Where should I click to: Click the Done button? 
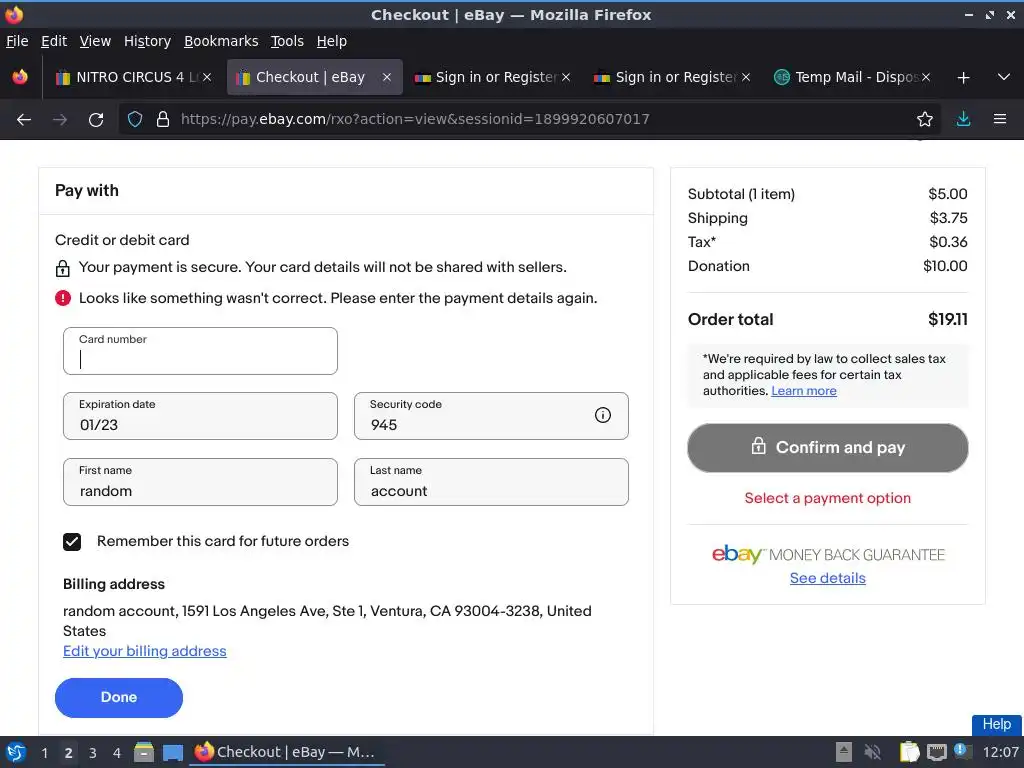[119, 697]
